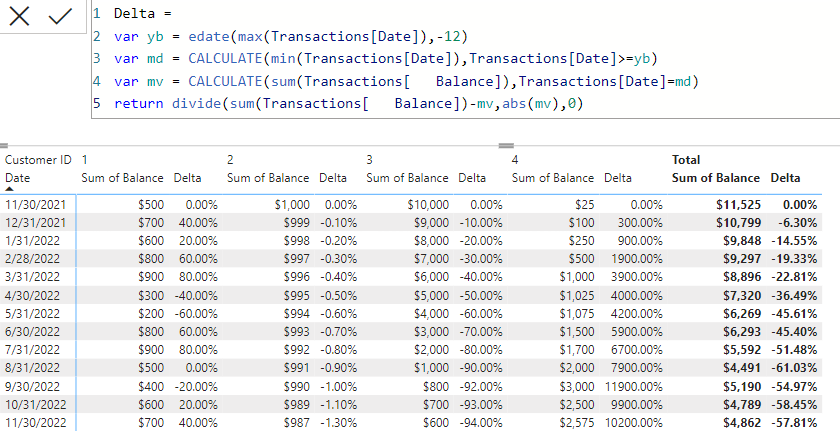Sort by Date using the ascending arrow
The image size is (840, 442).
coord(9,189)
